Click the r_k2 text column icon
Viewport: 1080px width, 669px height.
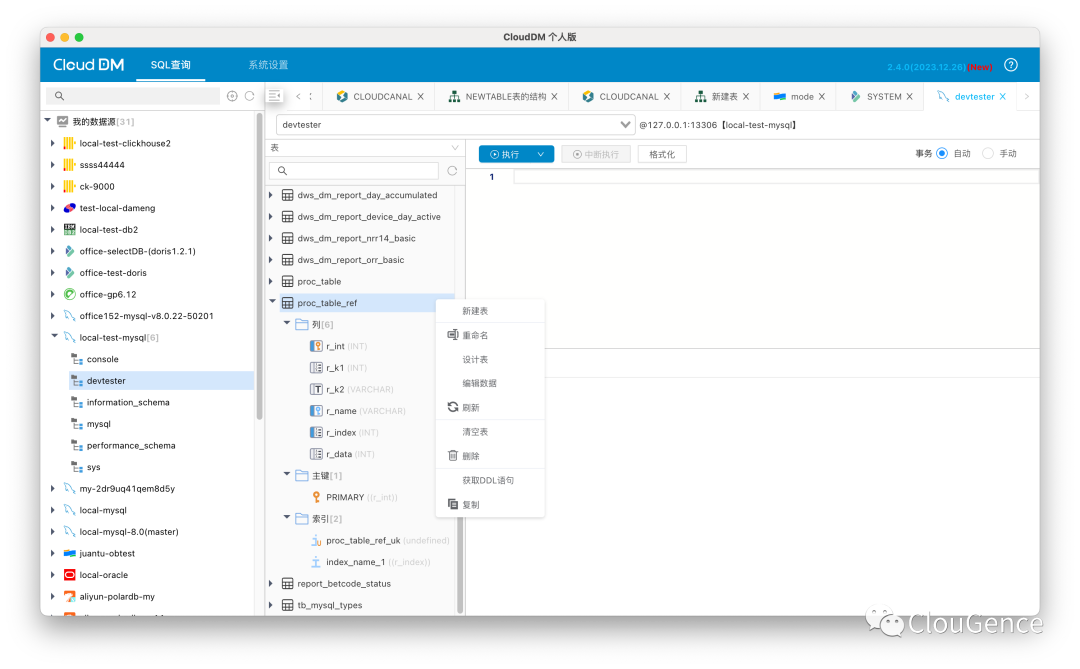pyautogui.click(x=315, y=389)
